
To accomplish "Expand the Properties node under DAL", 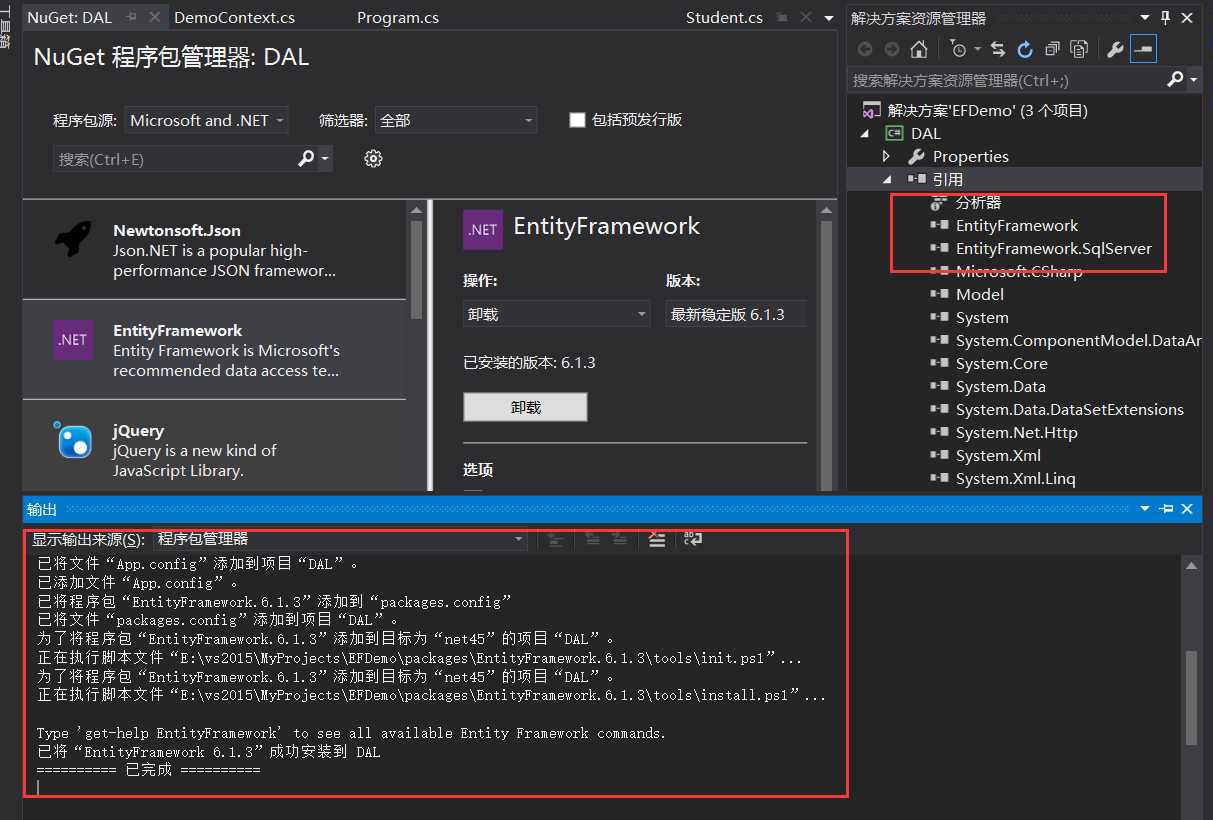I will [886, 156].
